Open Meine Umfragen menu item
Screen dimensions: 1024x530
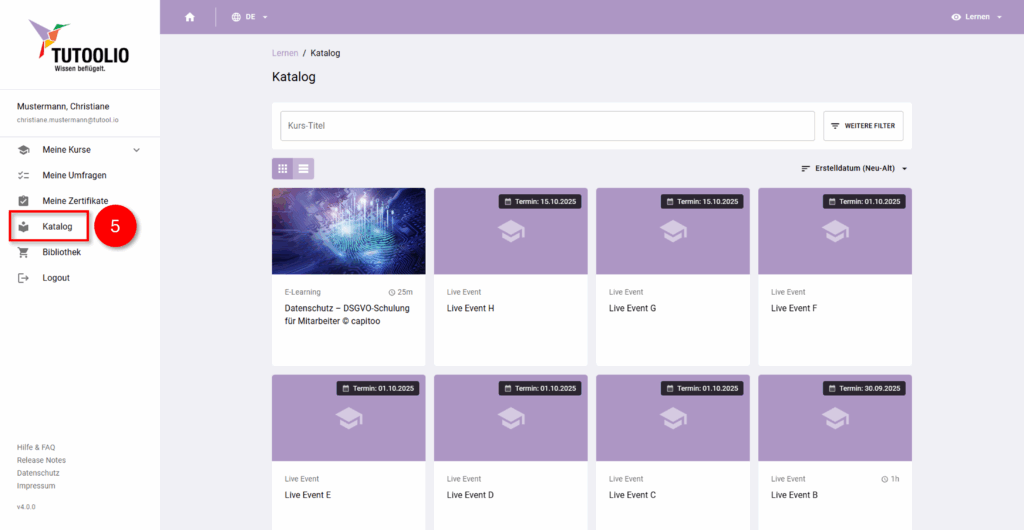[74, 175]
